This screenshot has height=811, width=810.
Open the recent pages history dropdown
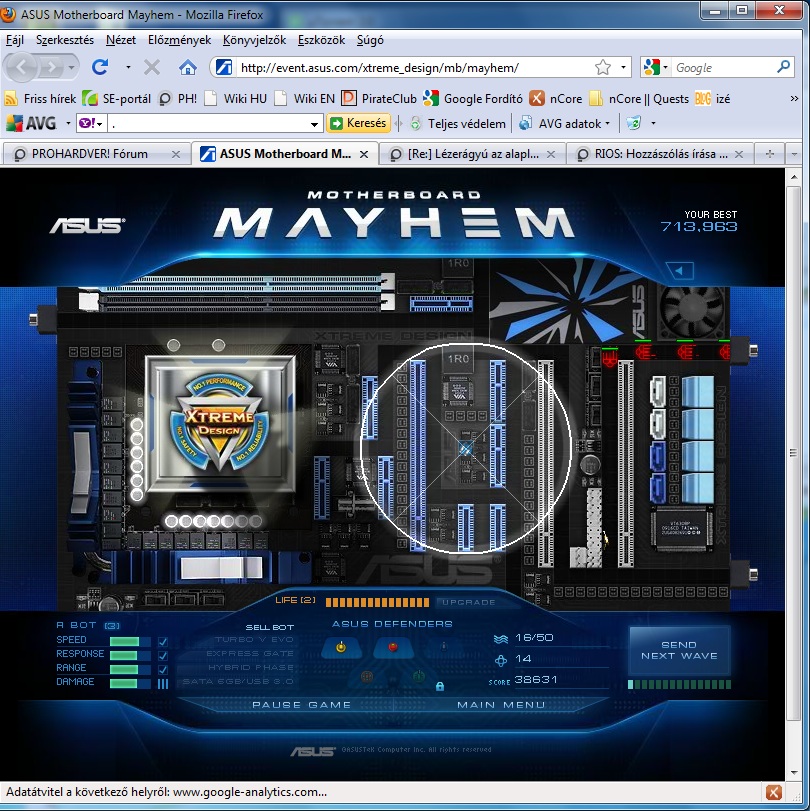click(71, 67)
